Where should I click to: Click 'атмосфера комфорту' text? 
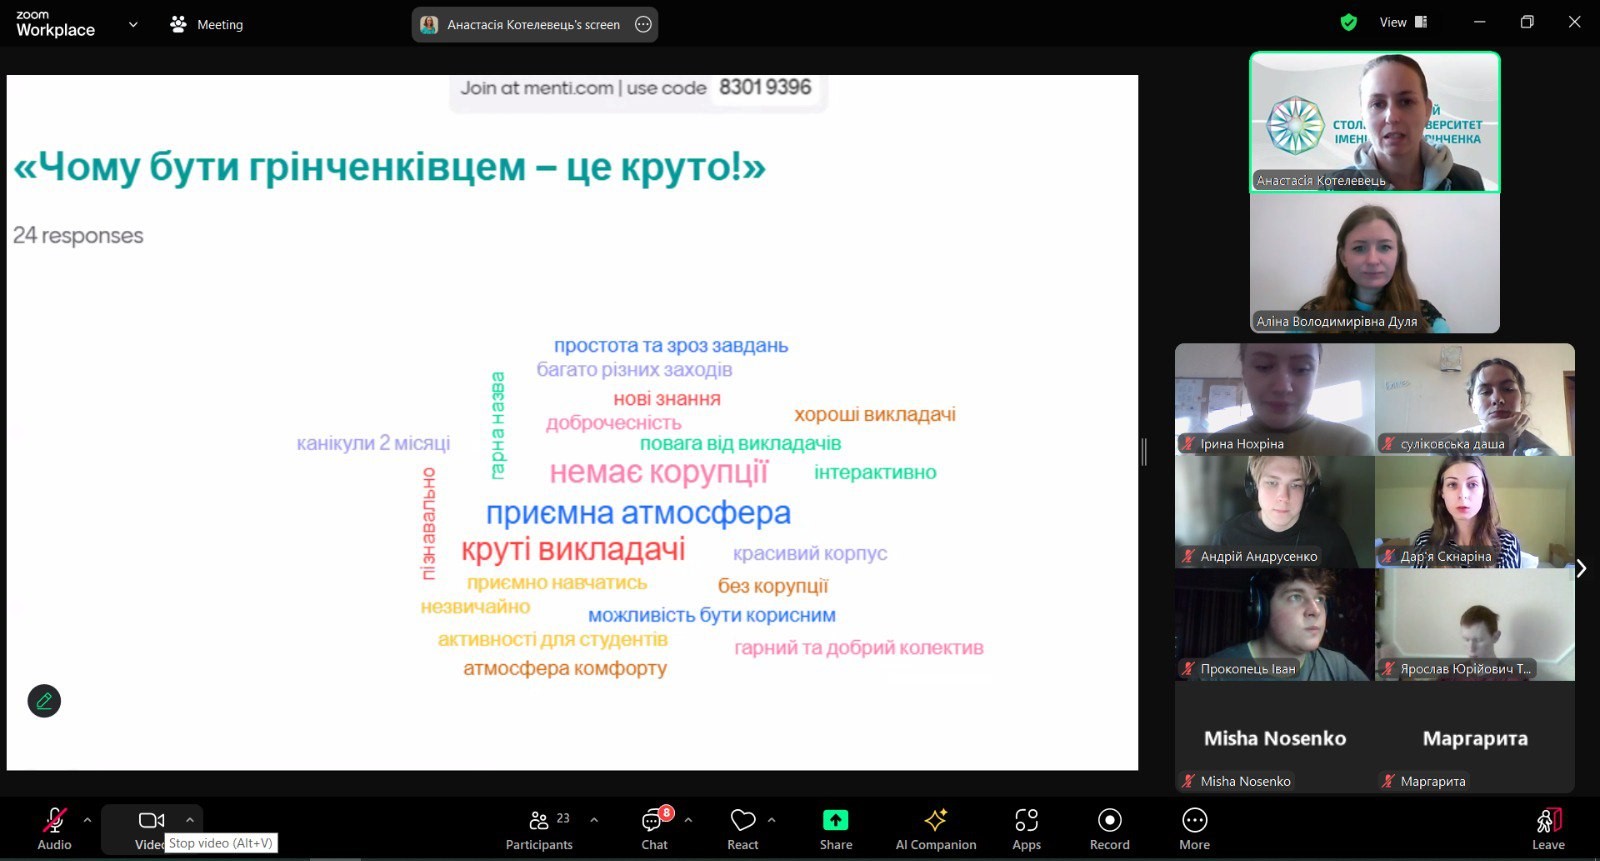pyautogui.click(x=565, y=668)
